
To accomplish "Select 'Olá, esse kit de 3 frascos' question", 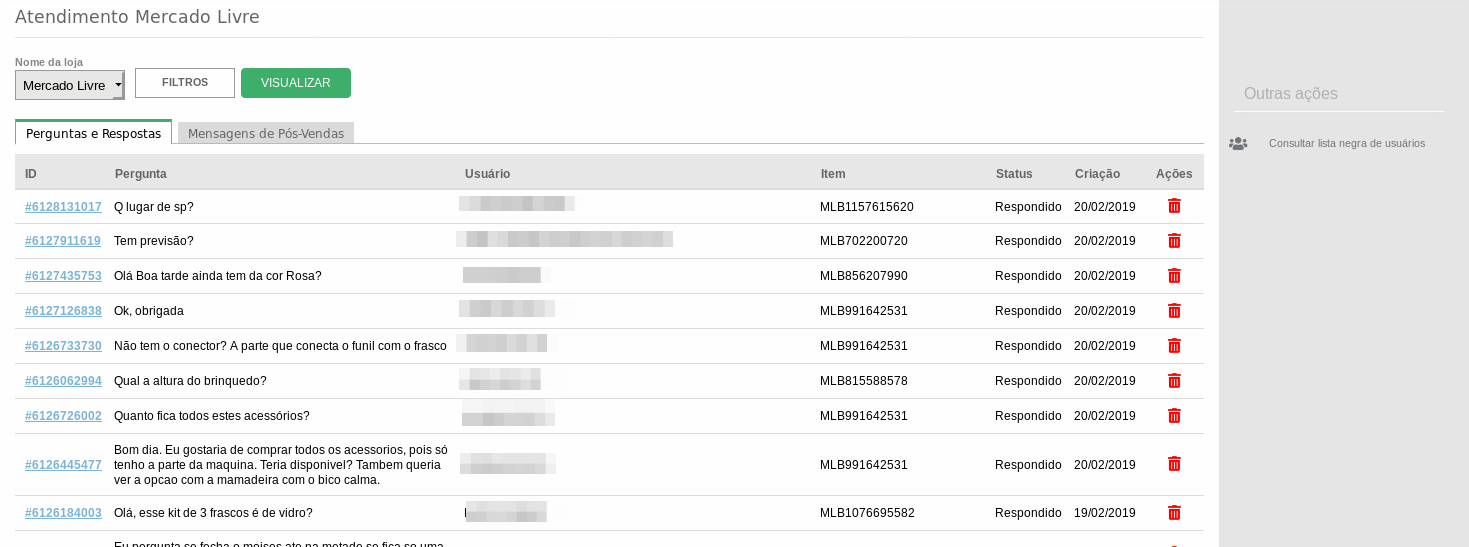I will 213,513.
